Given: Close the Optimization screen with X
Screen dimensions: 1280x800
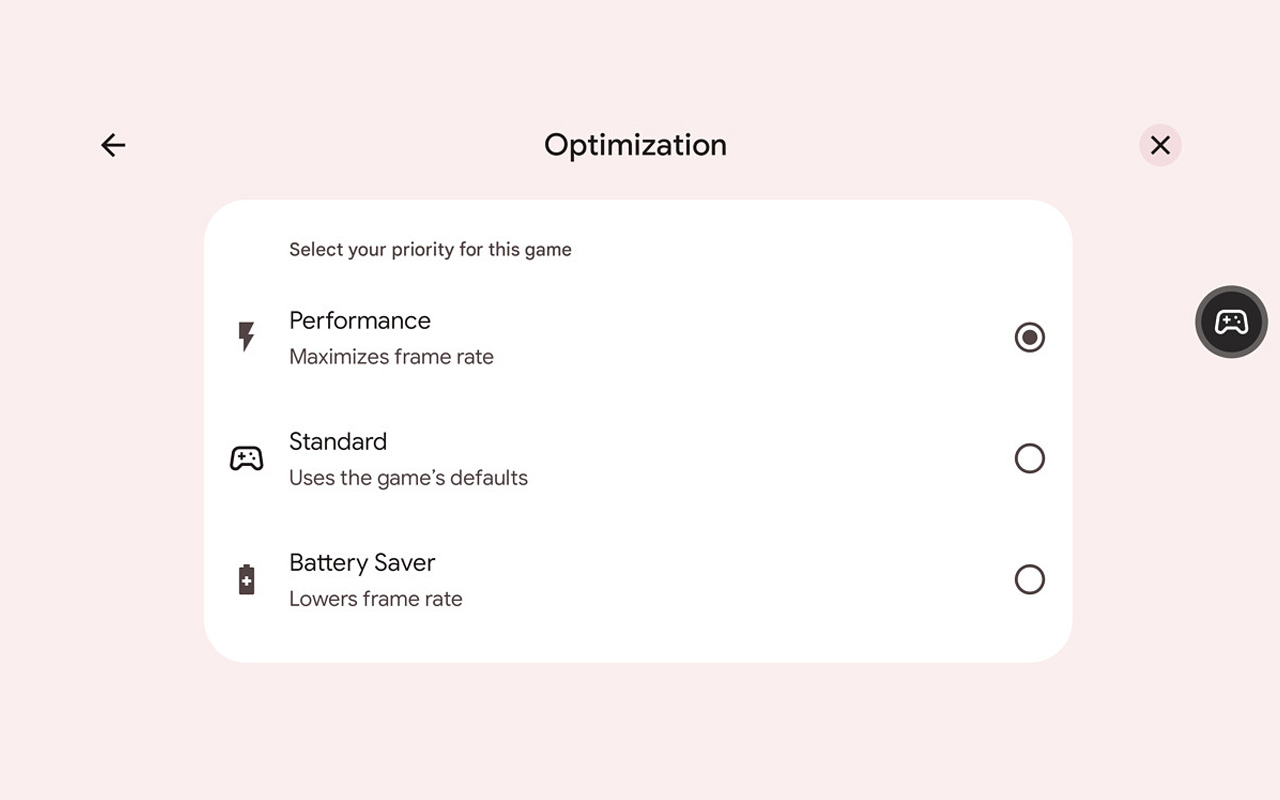Looking at the screenshot, I should tap(1160, 145).
